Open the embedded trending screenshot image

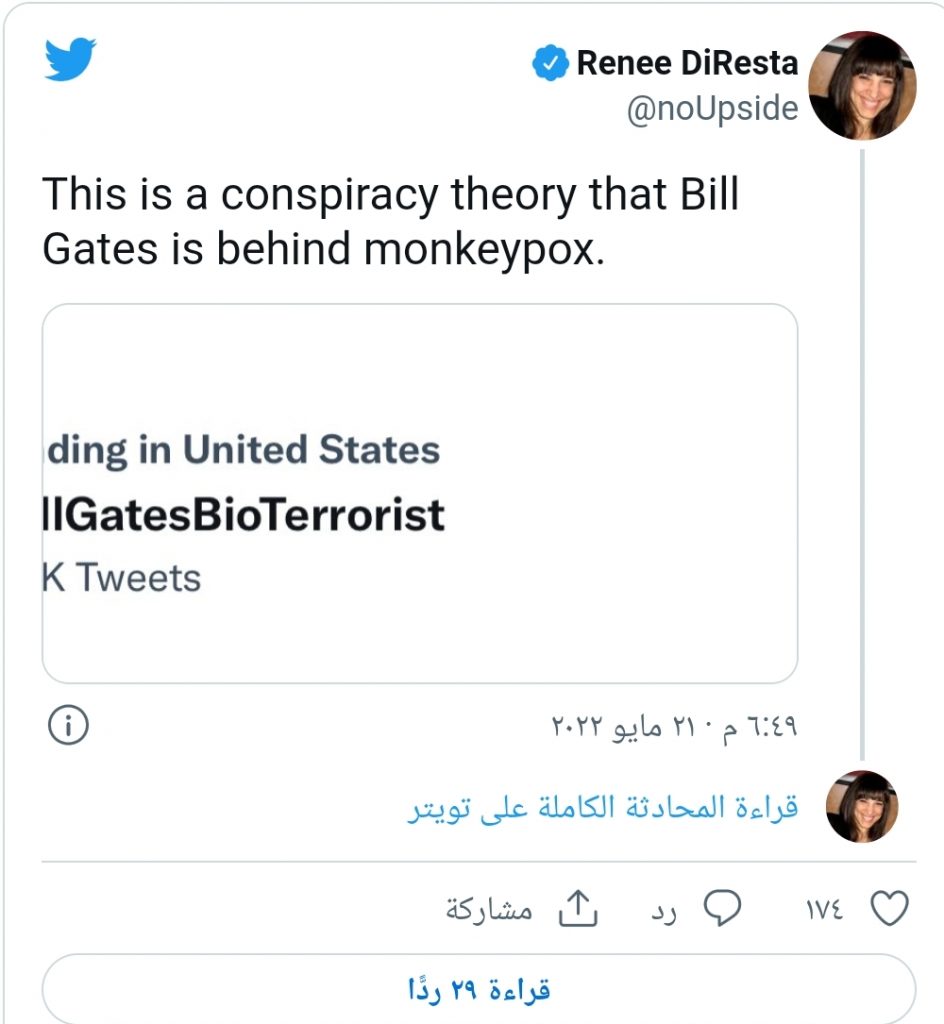tap(419, 493)
